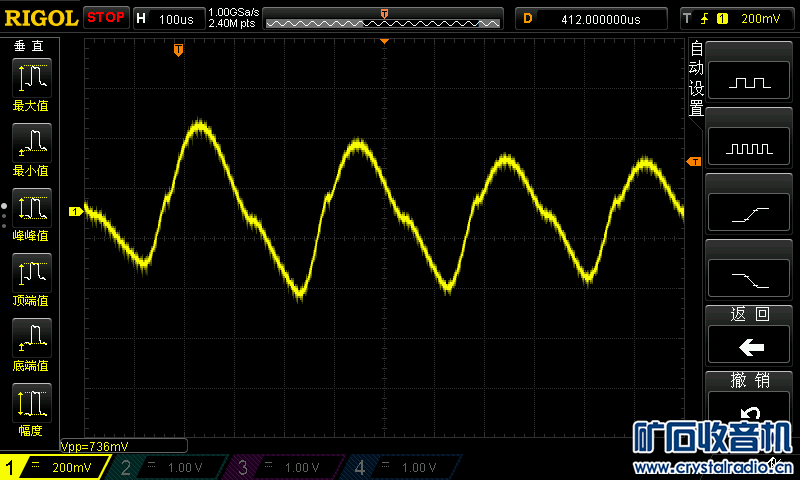Select the D 412.000000us delay field

click(x=591, y=19)
